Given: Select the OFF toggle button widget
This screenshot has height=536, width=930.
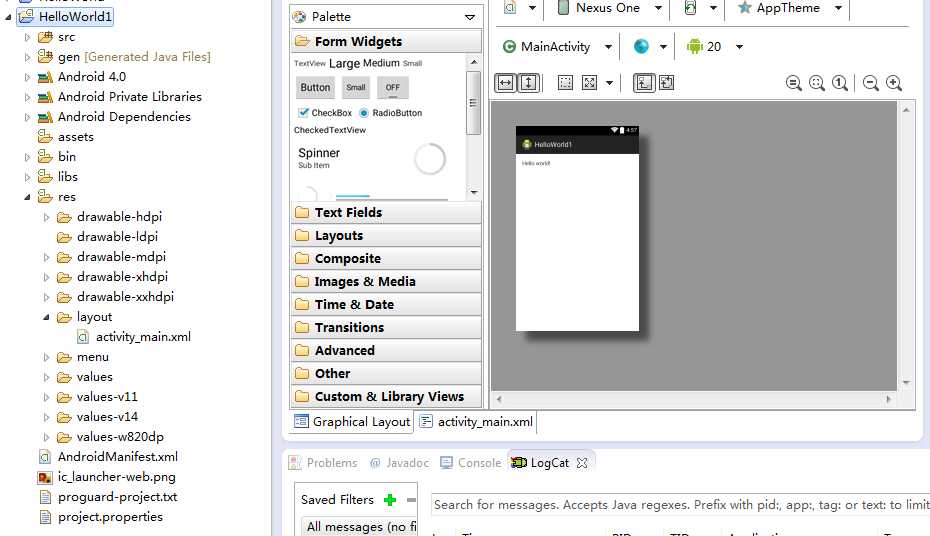Looking at the screenshot, I should pos(393,88).
